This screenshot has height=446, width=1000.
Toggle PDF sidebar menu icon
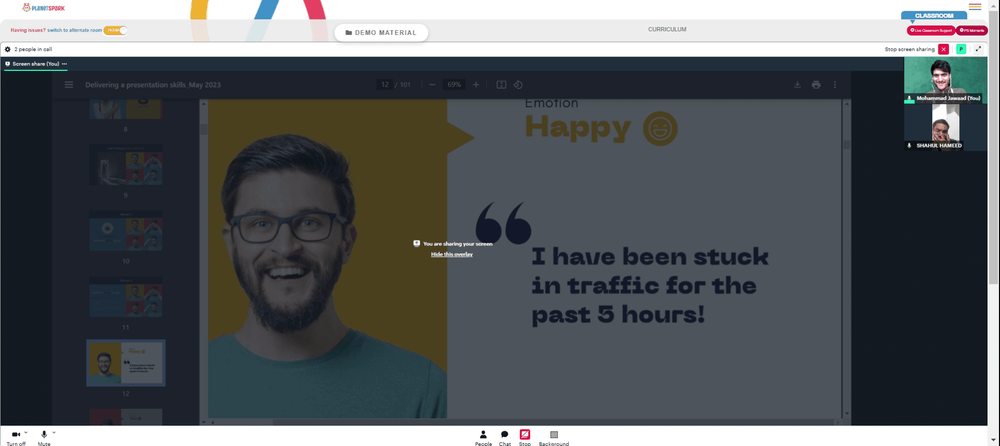(x=69, y=85)
